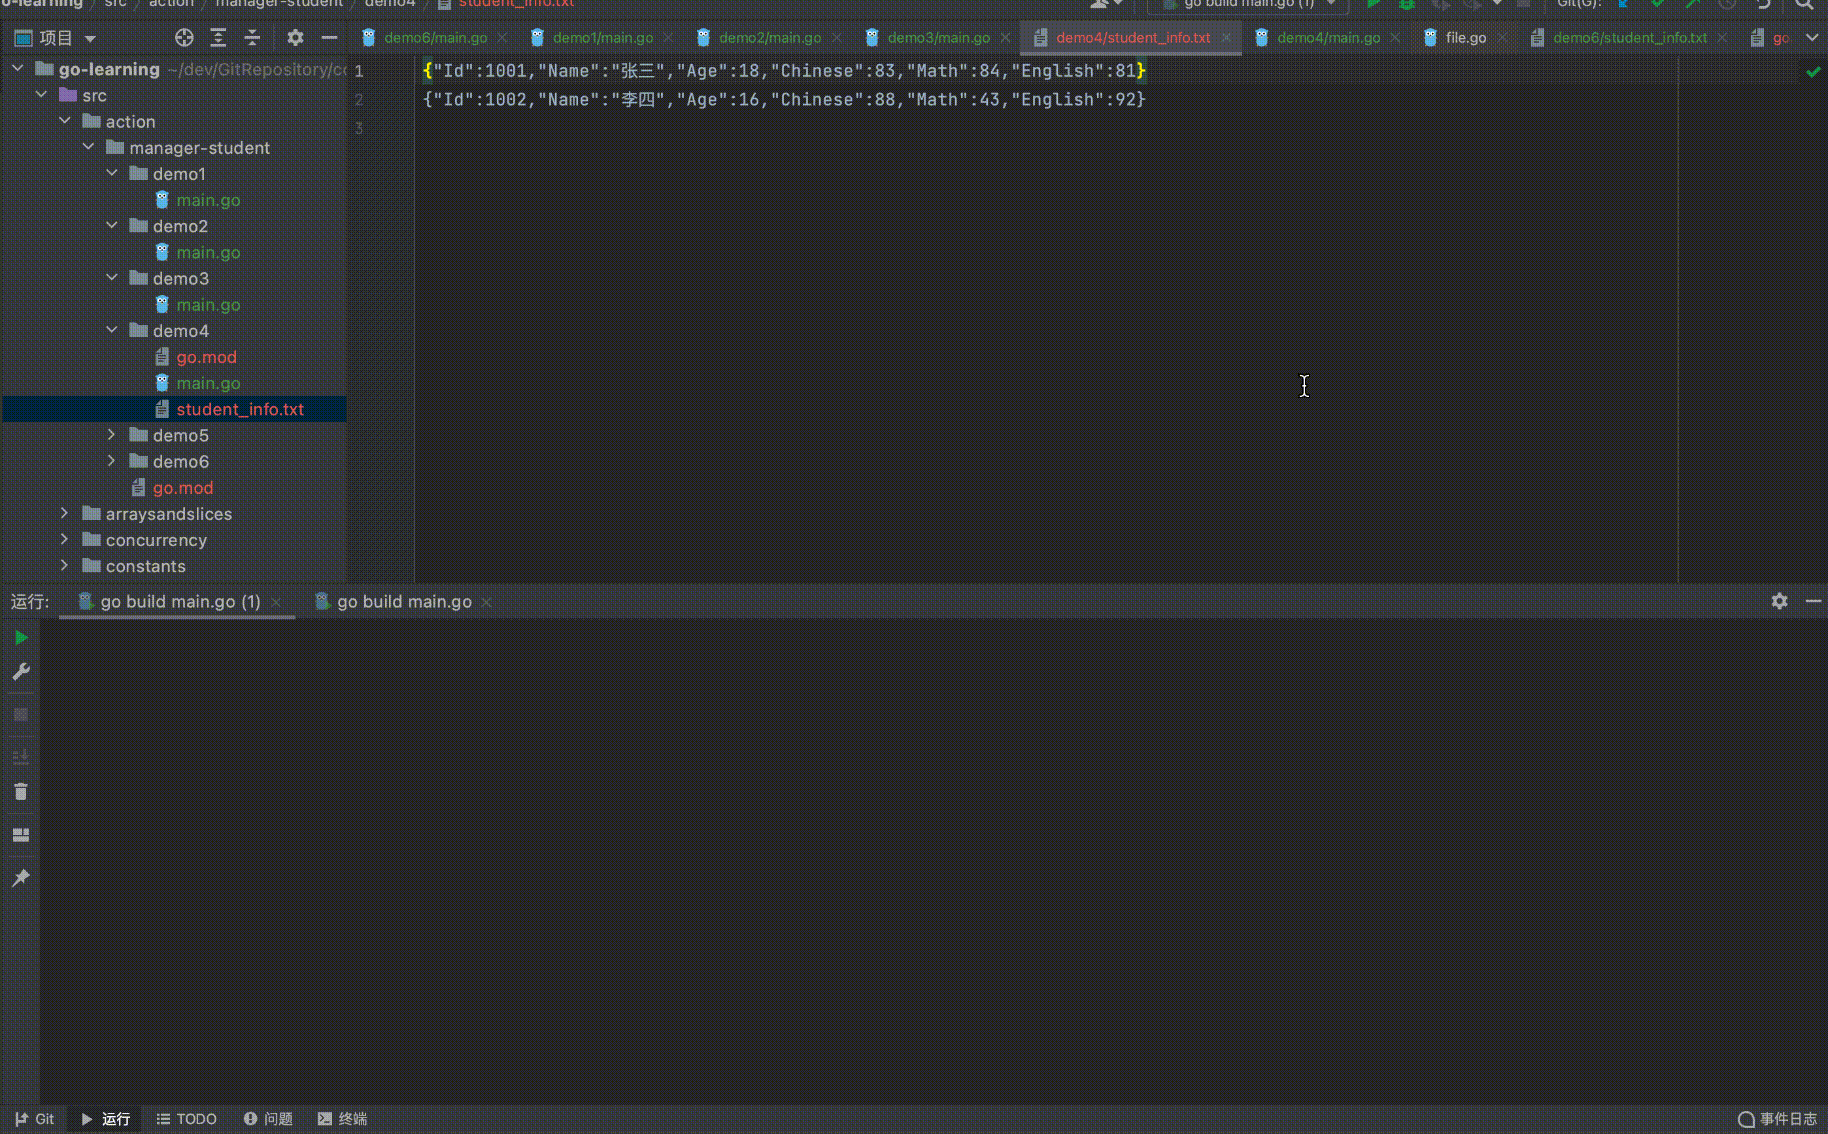Expand the constants folder
The width and height of the screenshot is (1828, 1134).
(65, 565)
